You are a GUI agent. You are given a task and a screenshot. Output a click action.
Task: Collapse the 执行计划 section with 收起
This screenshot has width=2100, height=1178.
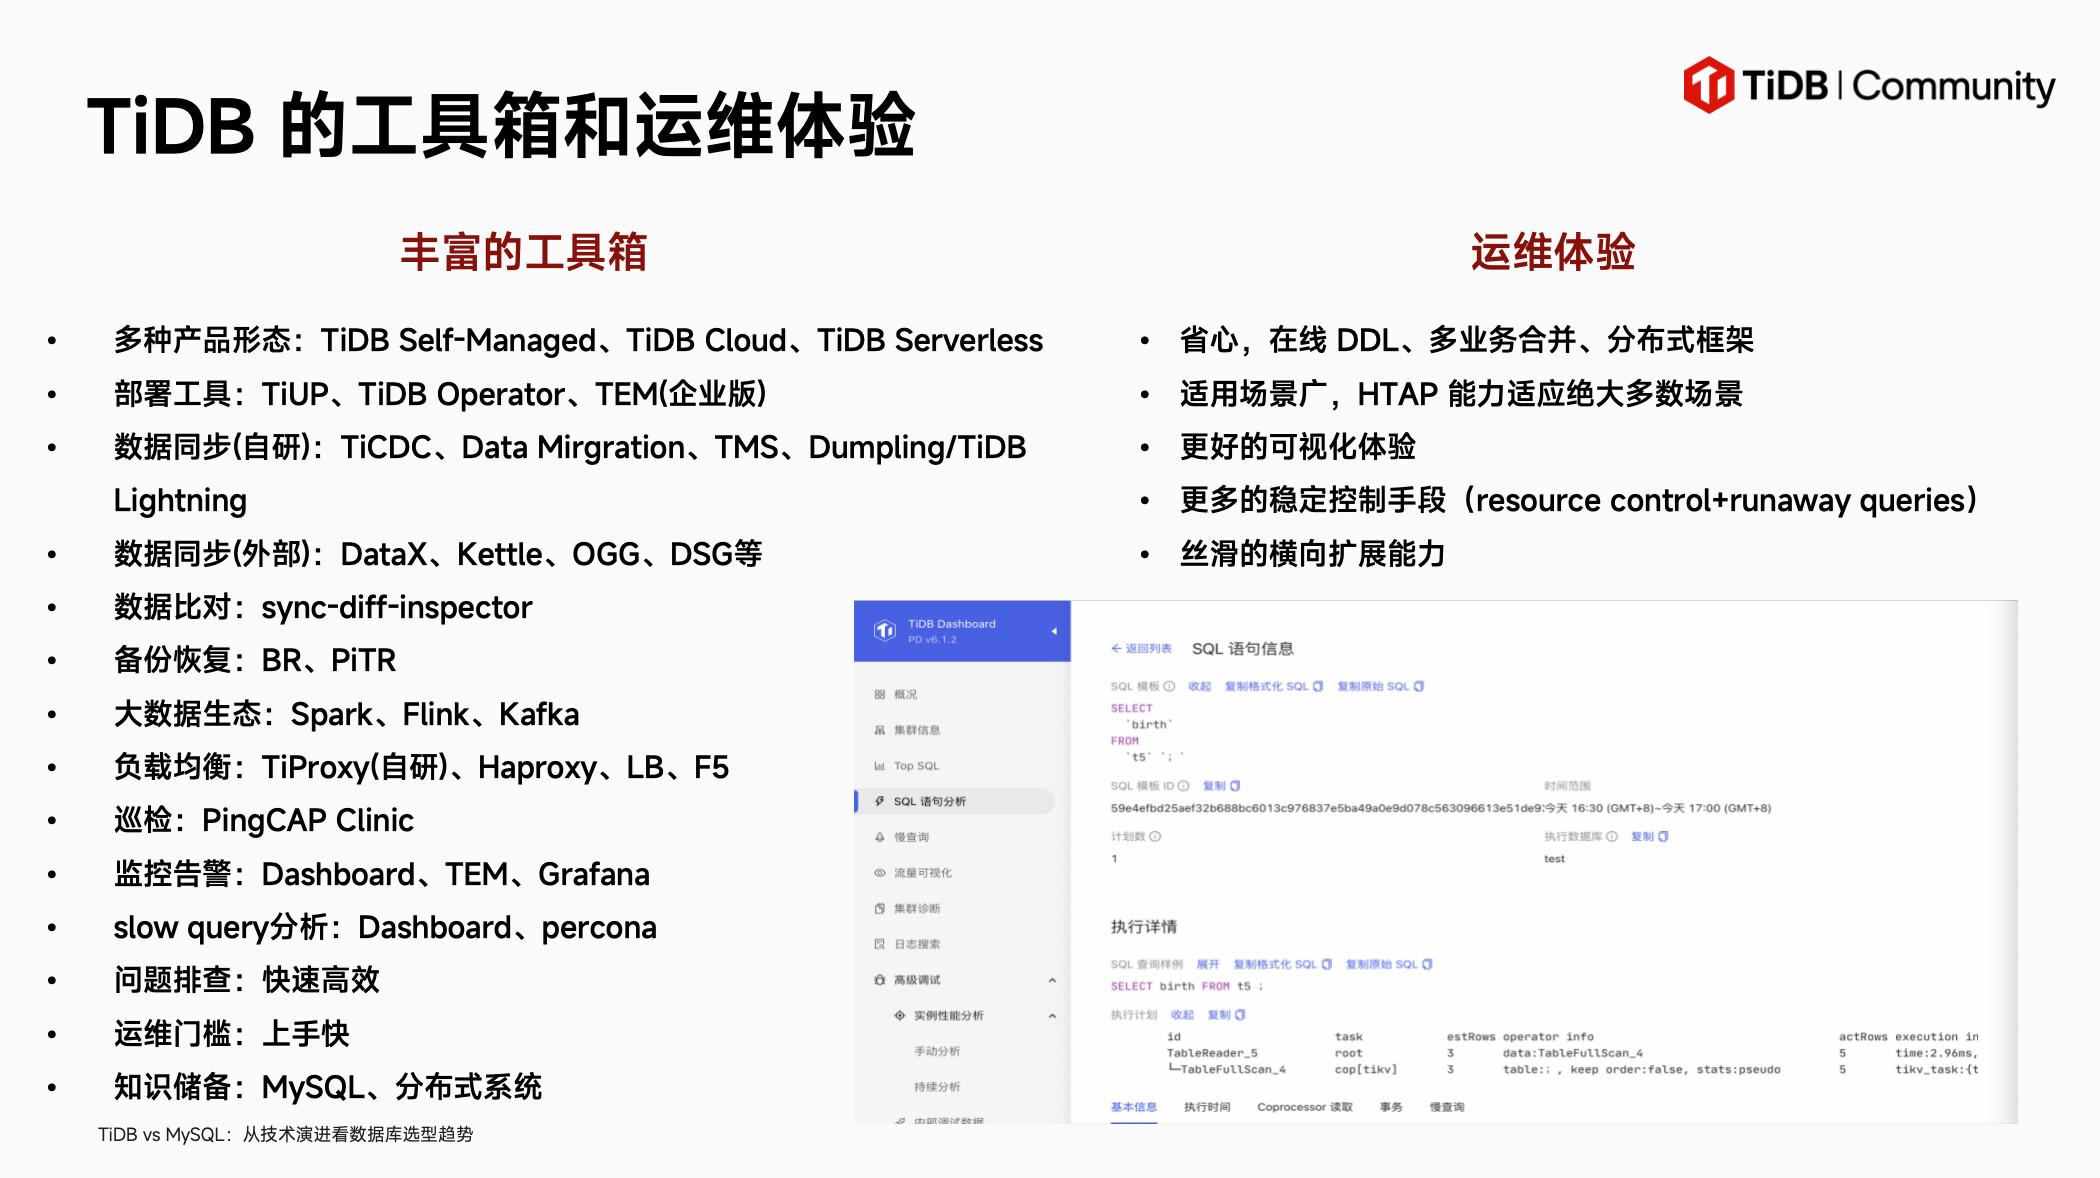[1182, 1014]
